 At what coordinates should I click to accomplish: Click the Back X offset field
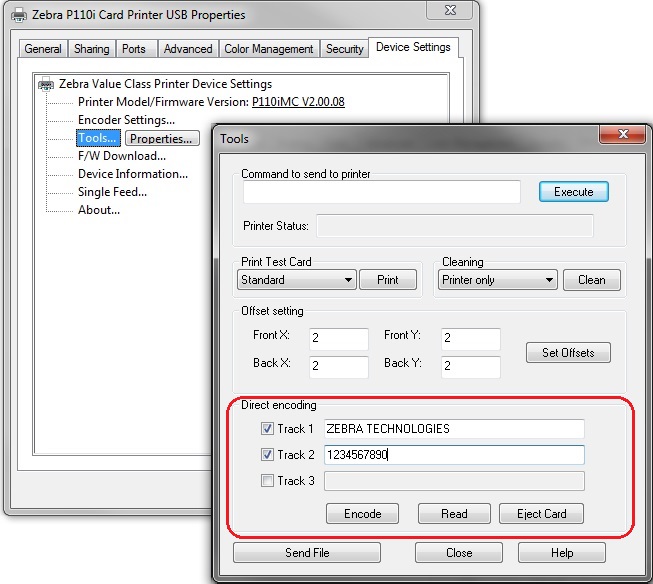coord(339,367)
